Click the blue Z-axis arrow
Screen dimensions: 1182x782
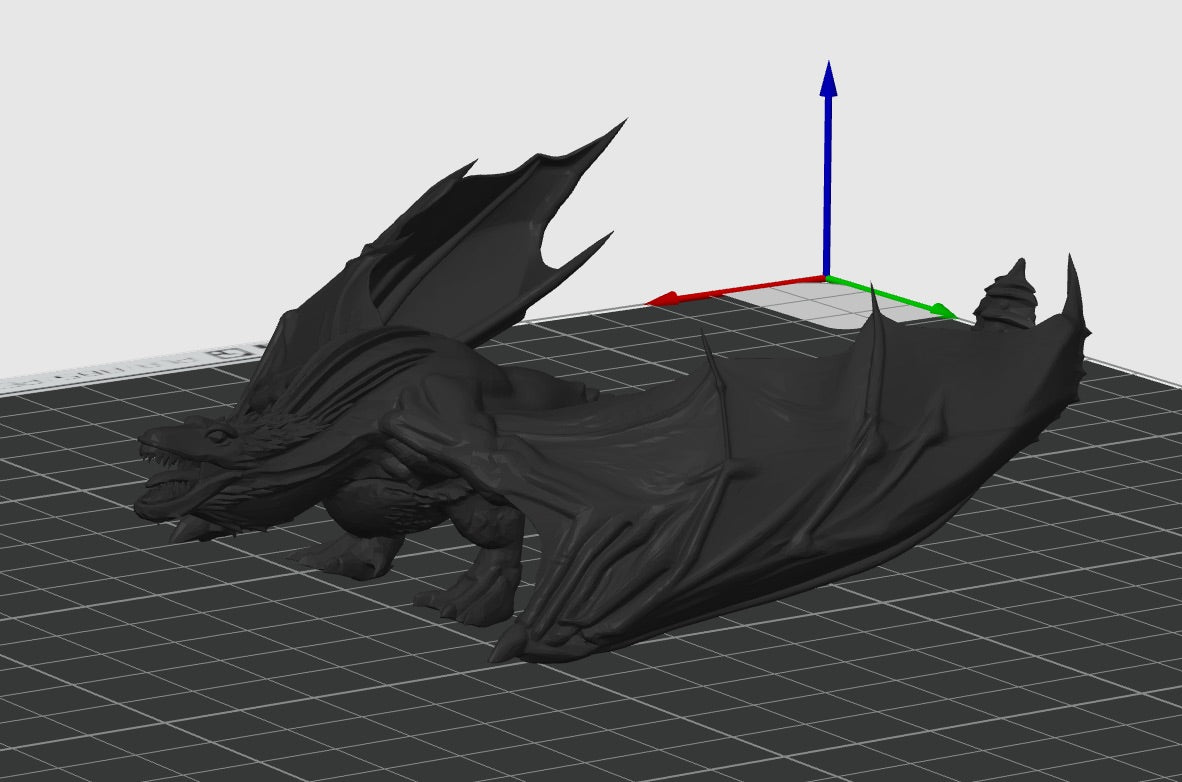coord(828,169)
